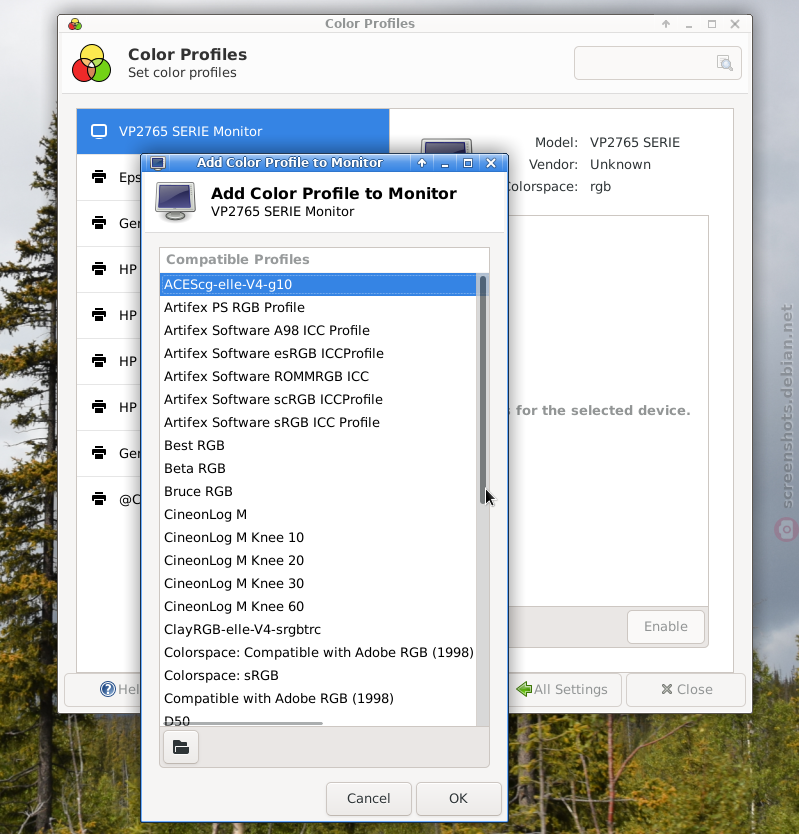The width and height of the screenshot is (799, 834).
Task: Select CineonLog M Knee 30 profile
Action: [318, 583]
